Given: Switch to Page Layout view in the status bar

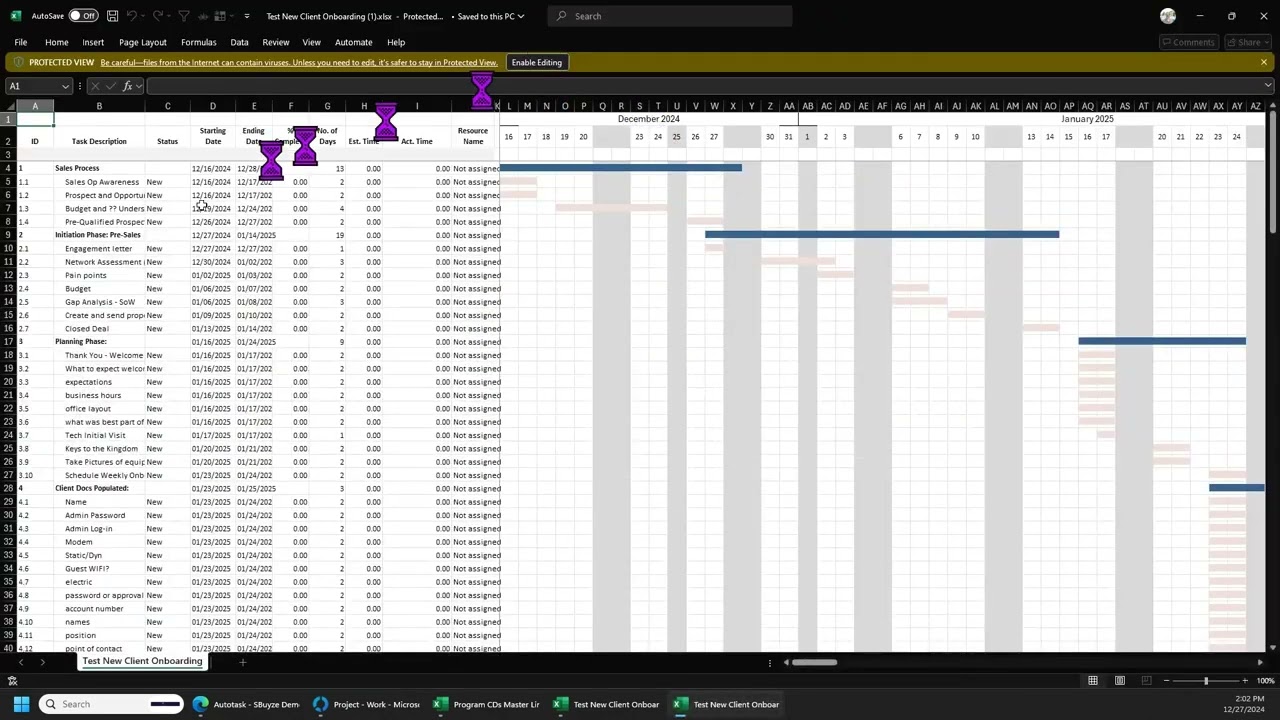Looking at the screenshot, I should 1120,681.
